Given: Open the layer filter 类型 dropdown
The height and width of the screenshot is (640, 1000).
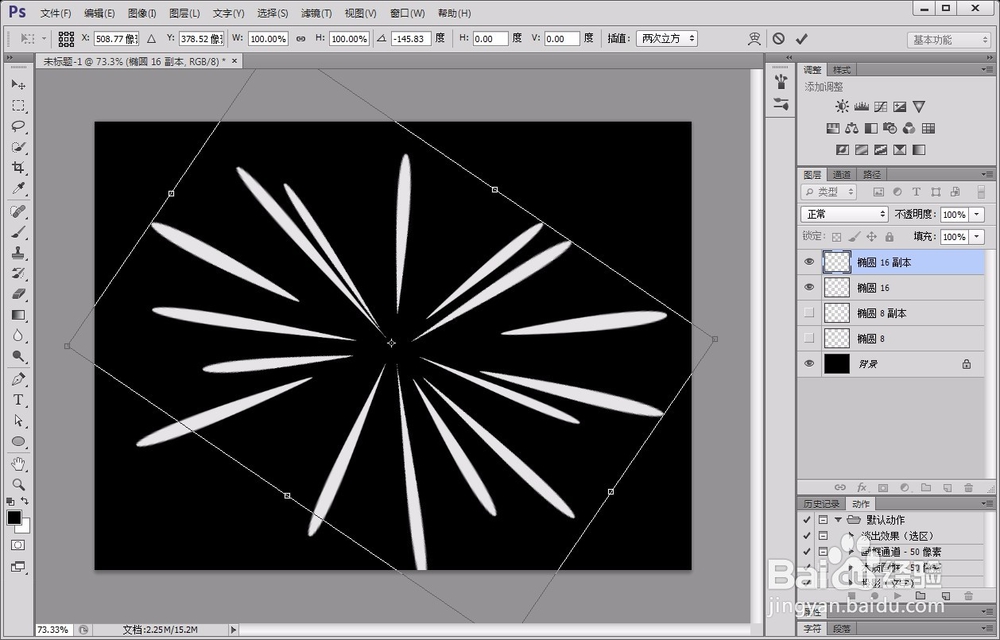Looking at the screenshot, I should (x=828, y=192).
